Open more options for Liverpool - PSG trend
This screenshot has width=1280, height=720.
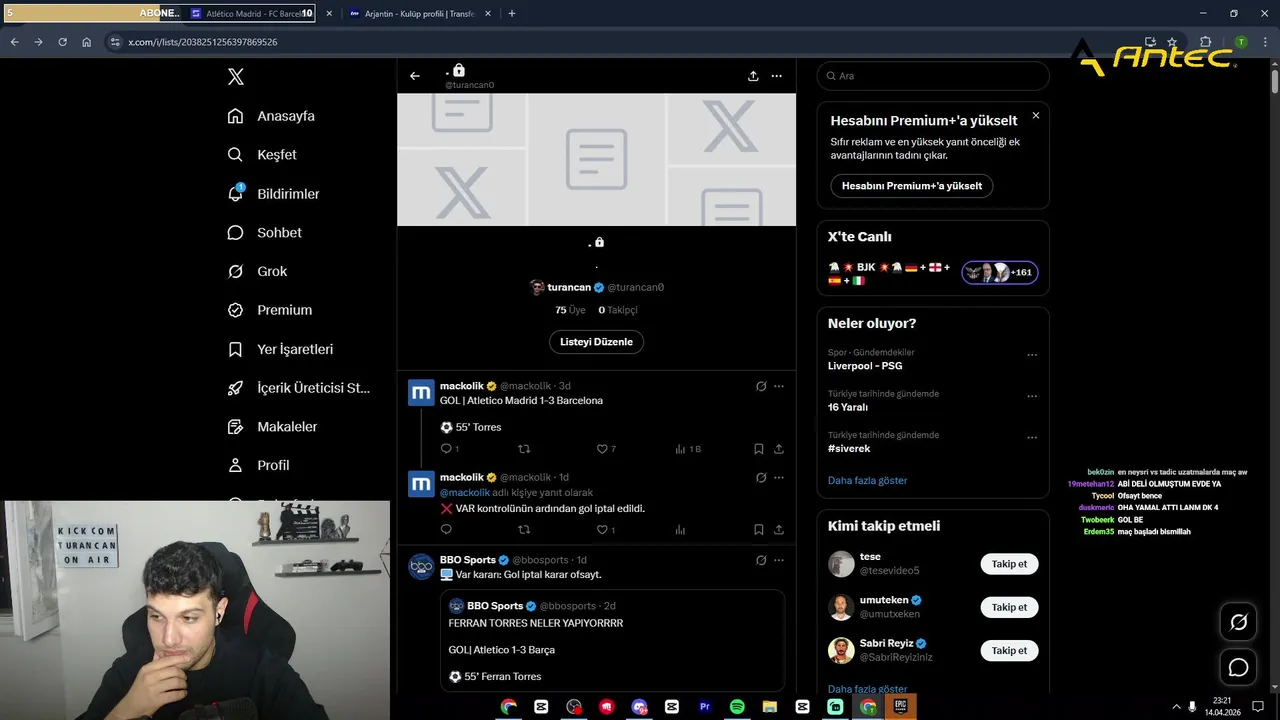pyautogui.click(x=1032, y=355)
